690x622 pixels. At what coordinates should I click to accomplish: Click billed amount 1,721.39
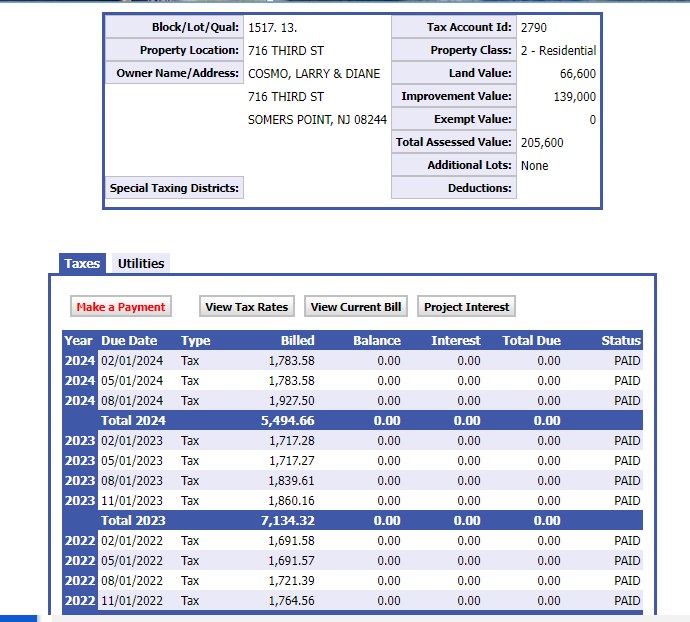tap(292, 581)
